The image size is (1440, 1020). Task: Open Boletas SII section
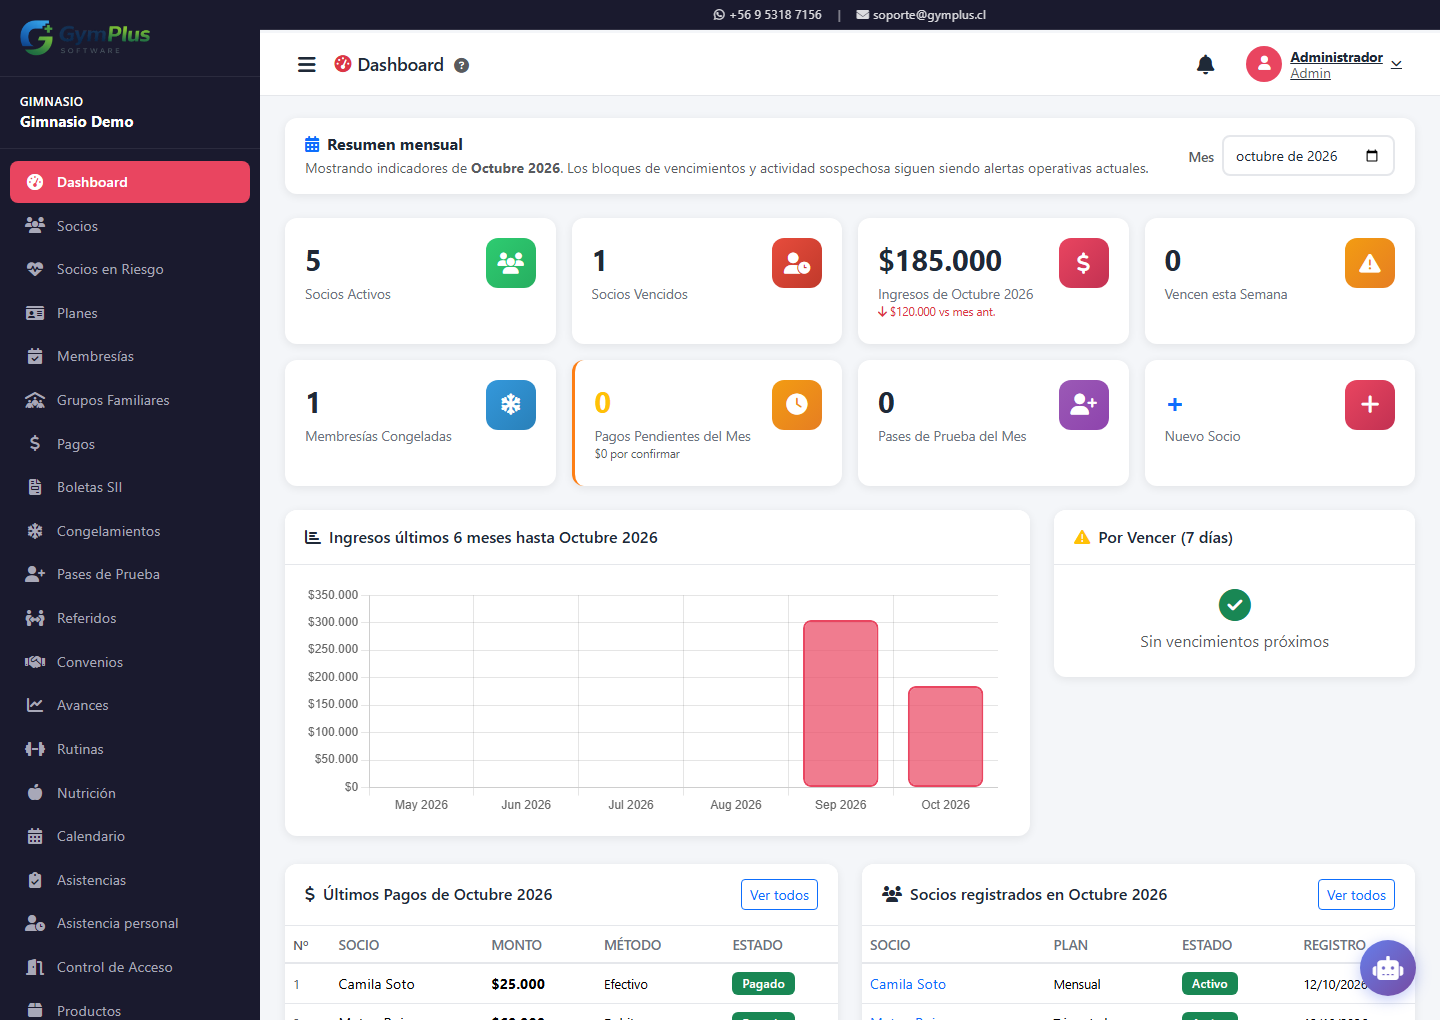(x=130, y=487)
